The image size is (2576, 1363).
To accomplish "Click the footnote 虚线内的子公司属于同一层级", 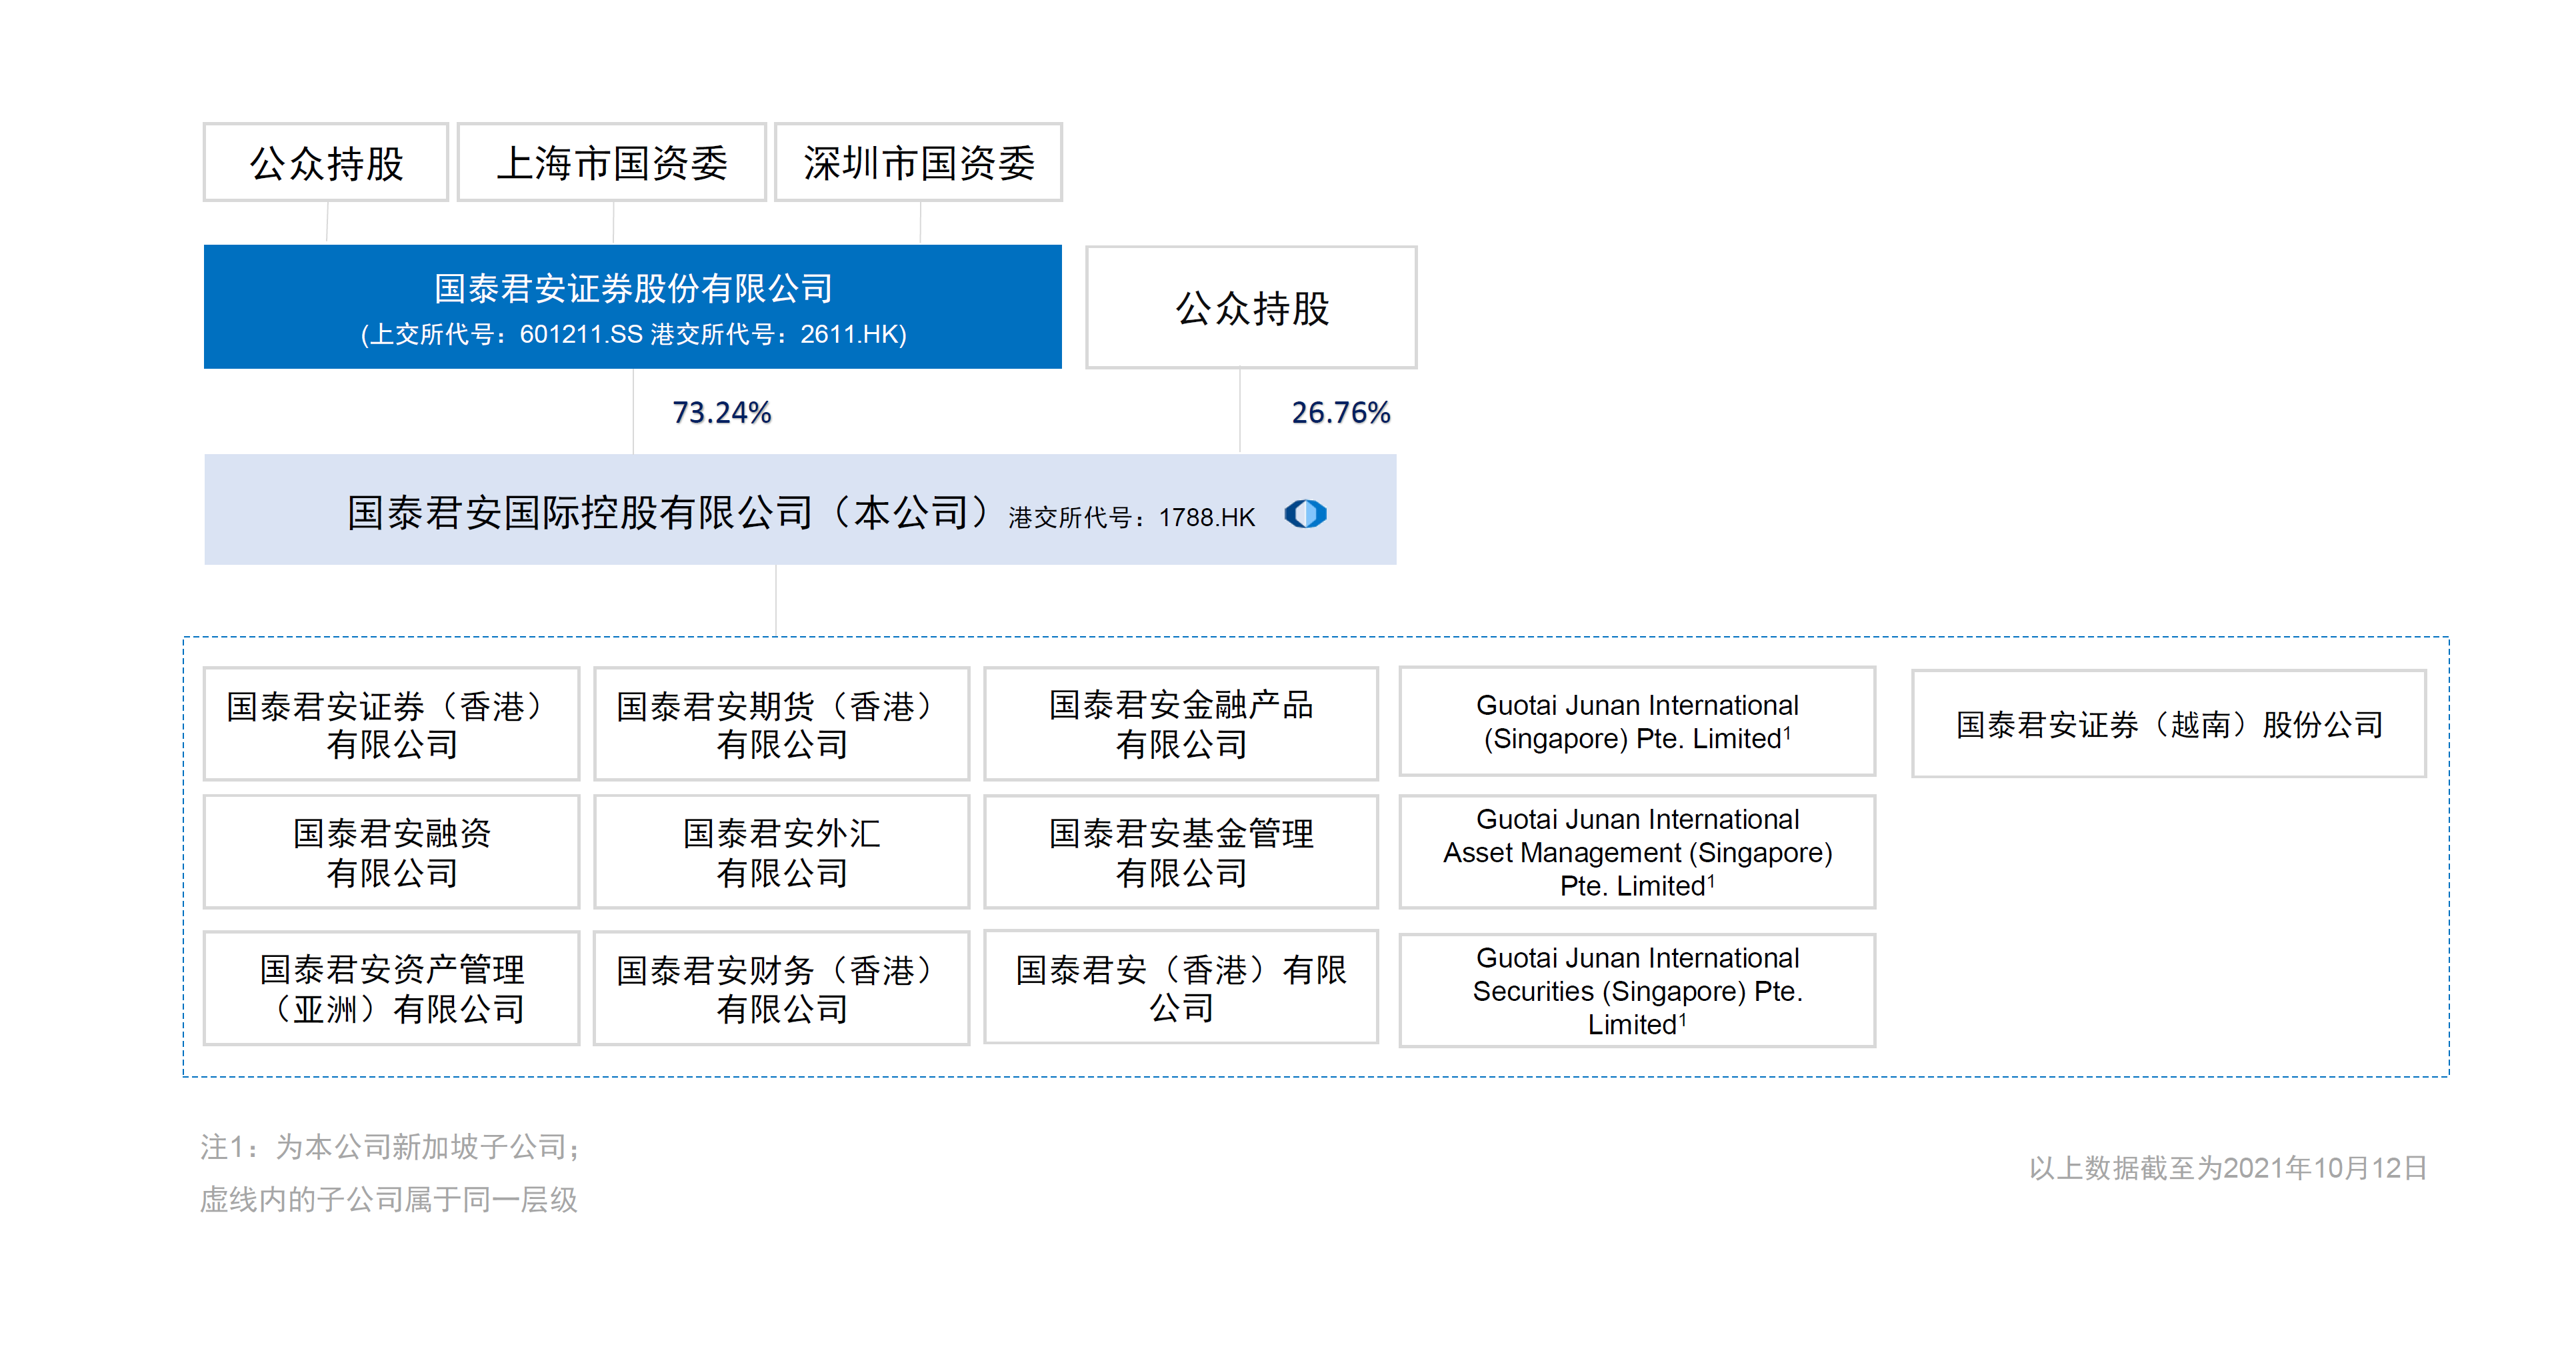I will click(x=388, y=1199).
